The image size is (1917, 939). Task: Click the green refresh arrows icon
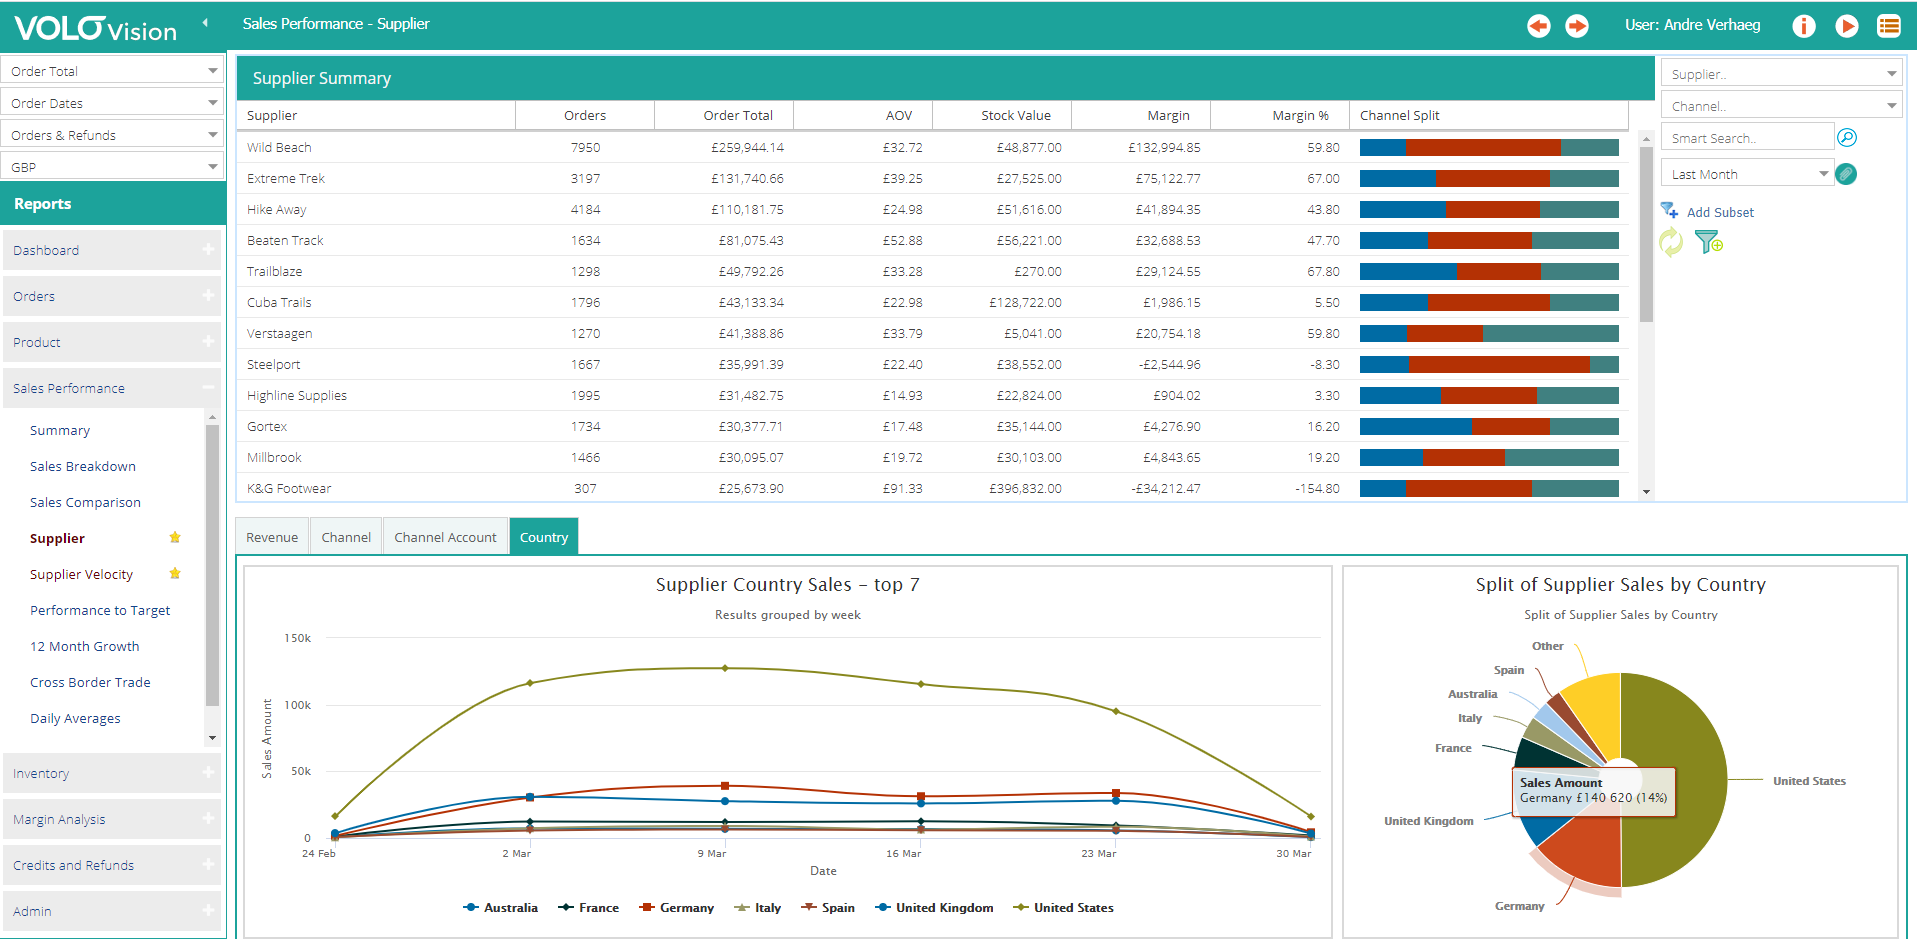(x=1671, y=242)
